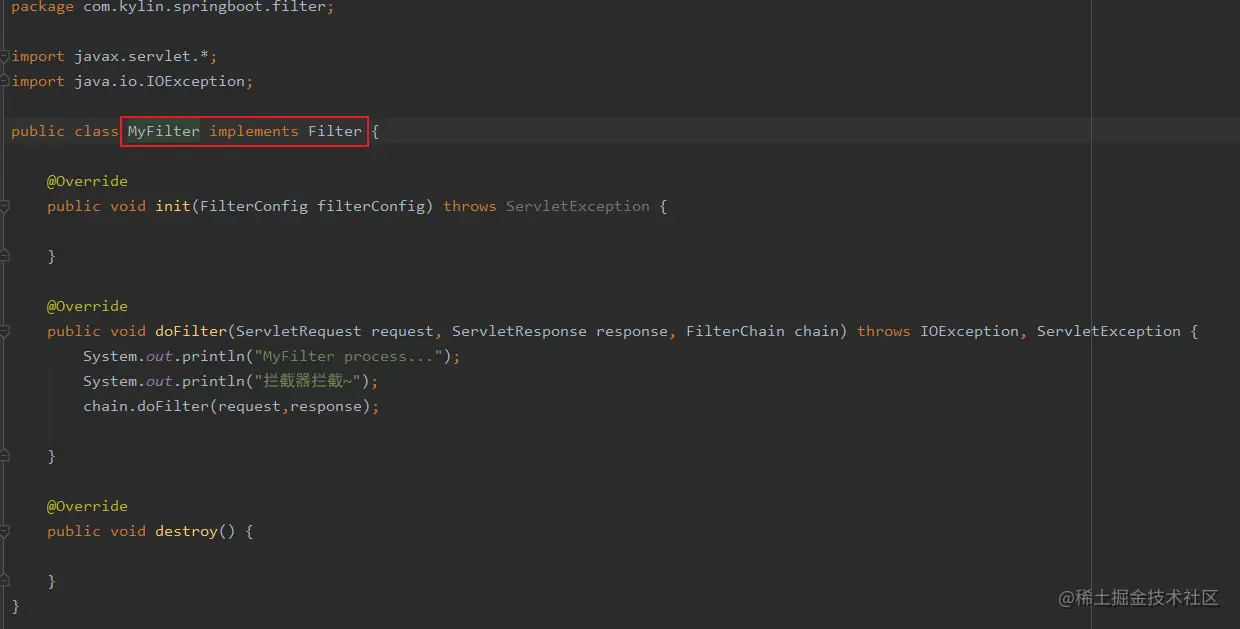Click the FilterConfig parameter type

point(254,206)
